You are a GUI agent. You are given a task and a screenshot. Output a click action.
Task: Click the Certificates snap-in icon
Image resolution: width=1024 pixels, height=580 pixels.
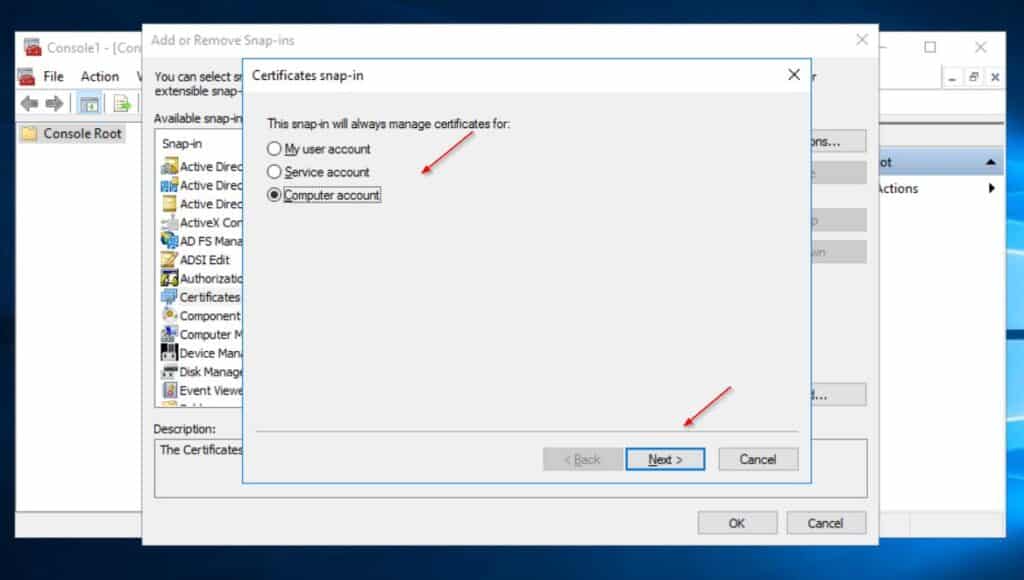tap(169, 297)
